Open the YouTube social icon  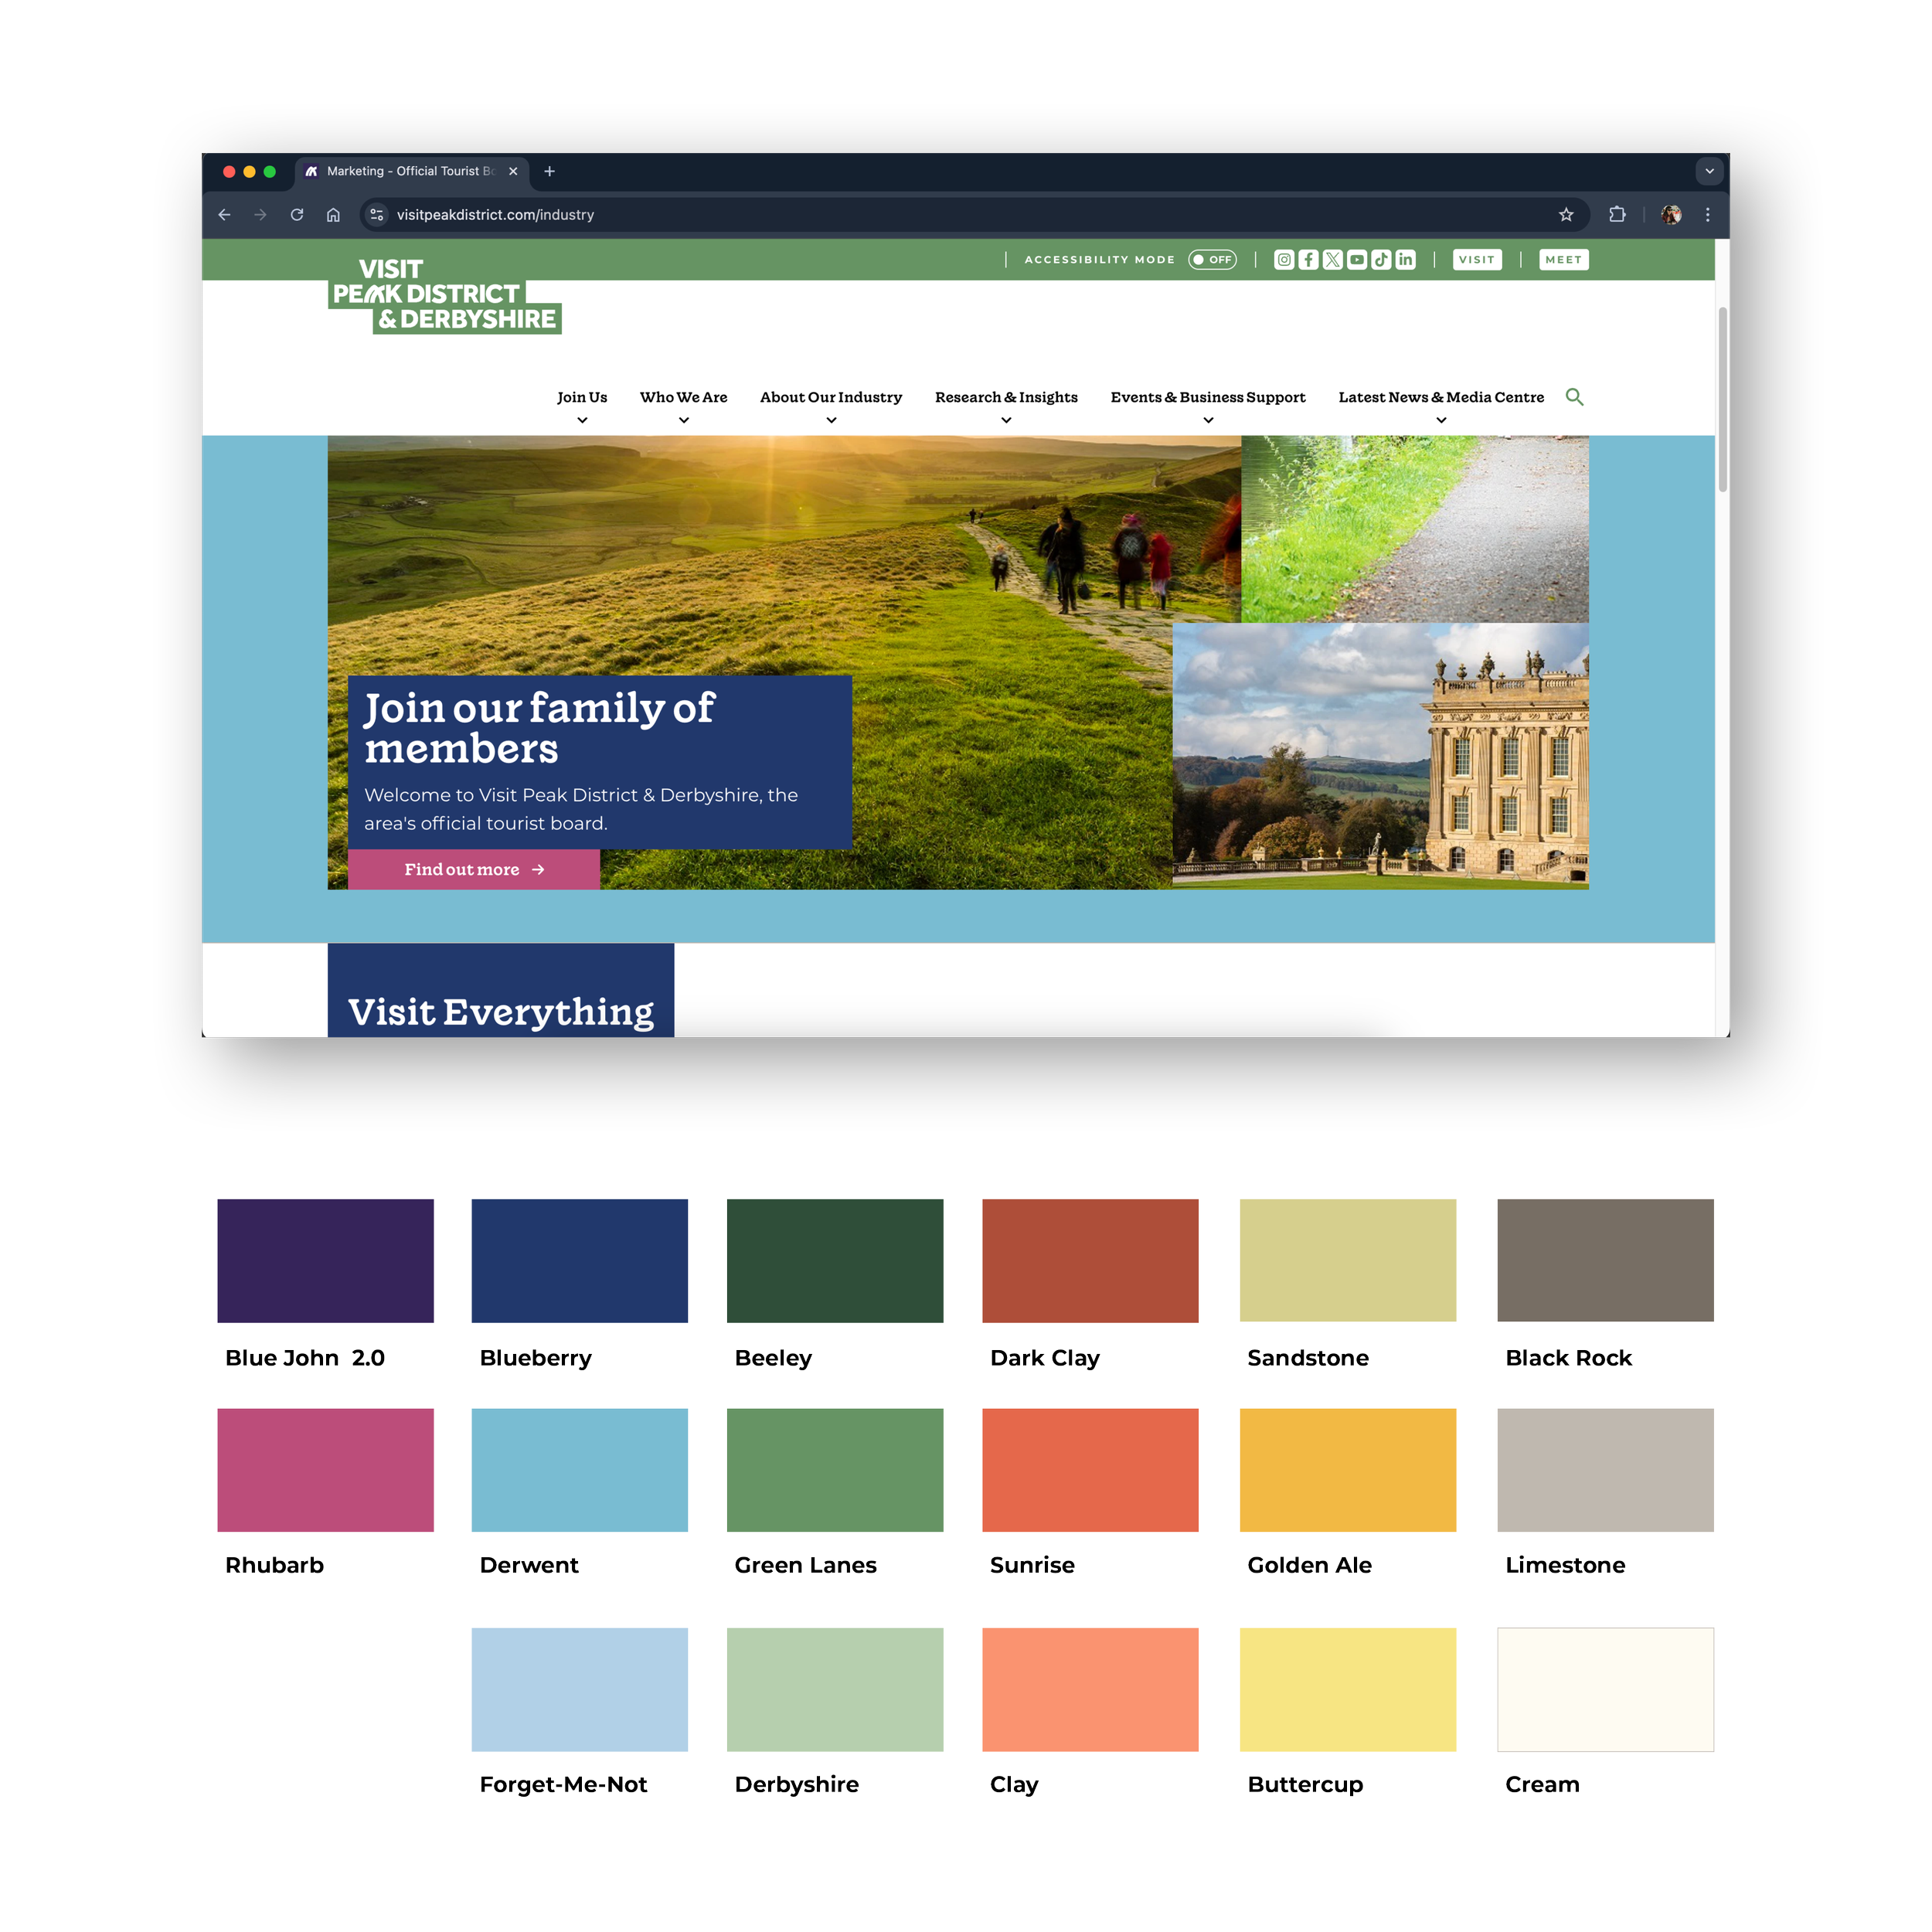1357,260
